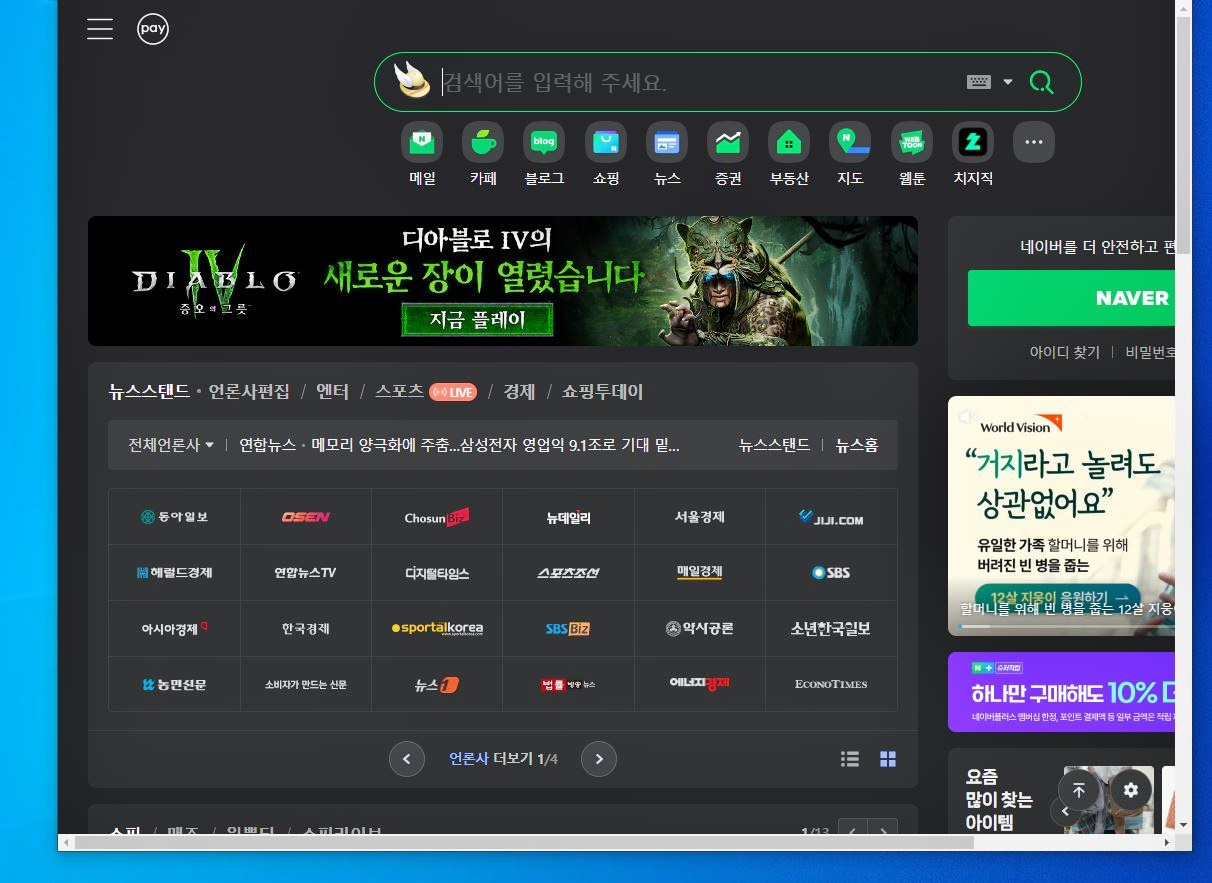The width and height of the screenshot is (1212, 883).
Task: Open the 뉴데일리 press logo
Action: (568, 517)
